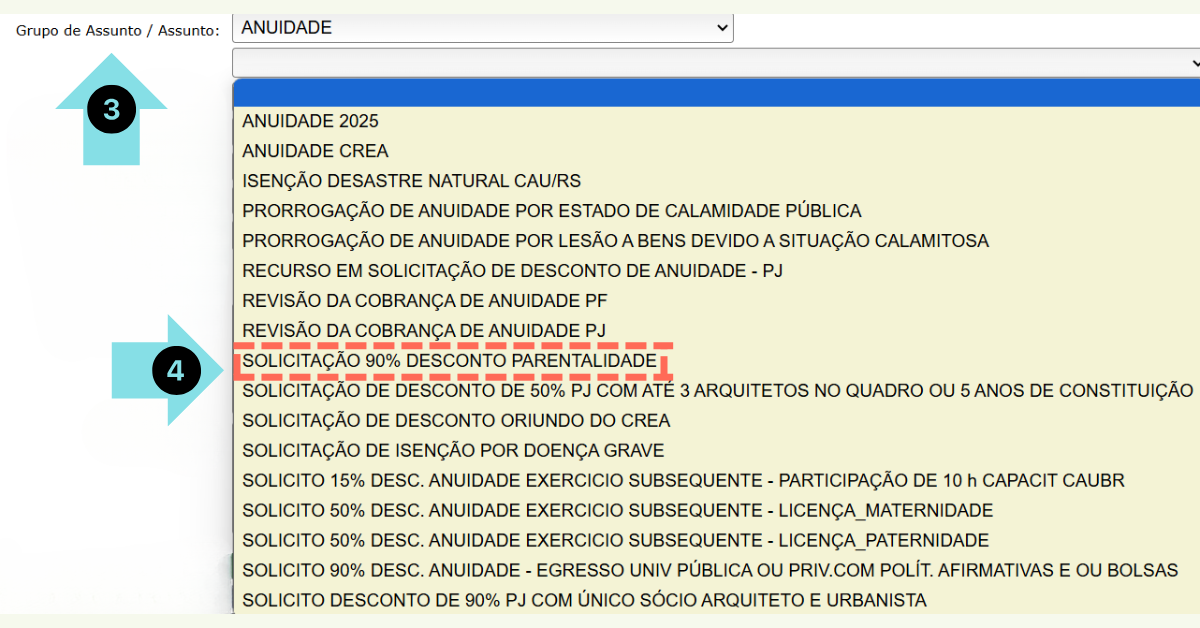Viewport: 1200px width, 628px height.
Task: Select SOLICITAÇÃO DE DESCONTO ORIUNDO DO CREA
Action: click(456, 420)
